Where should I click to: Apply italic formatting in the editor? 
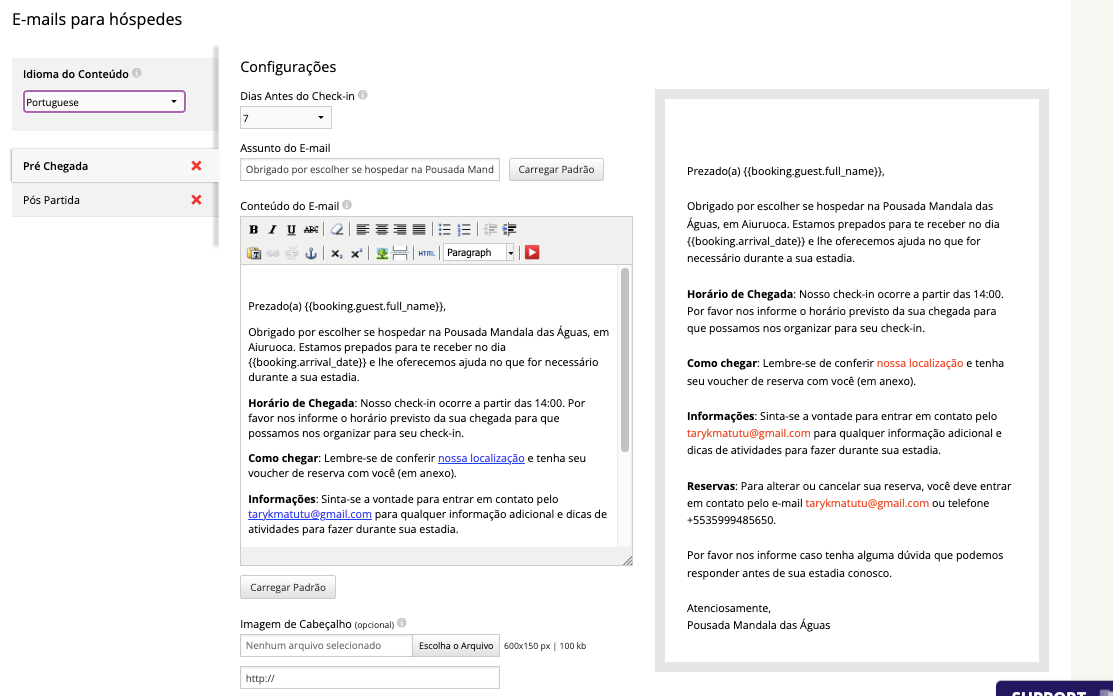click(x=273, y=229)
